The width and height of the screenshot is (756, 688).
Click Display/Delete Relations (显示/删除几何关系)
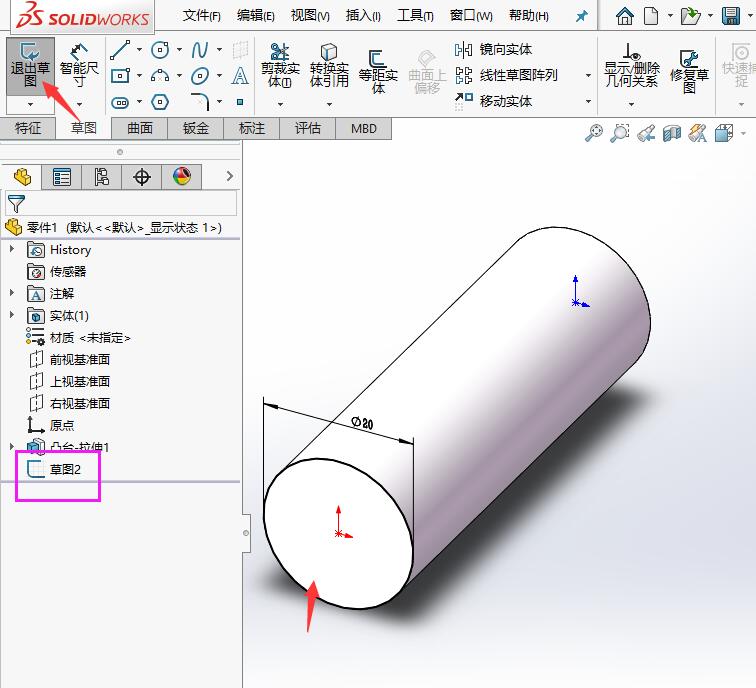[631, 66]
